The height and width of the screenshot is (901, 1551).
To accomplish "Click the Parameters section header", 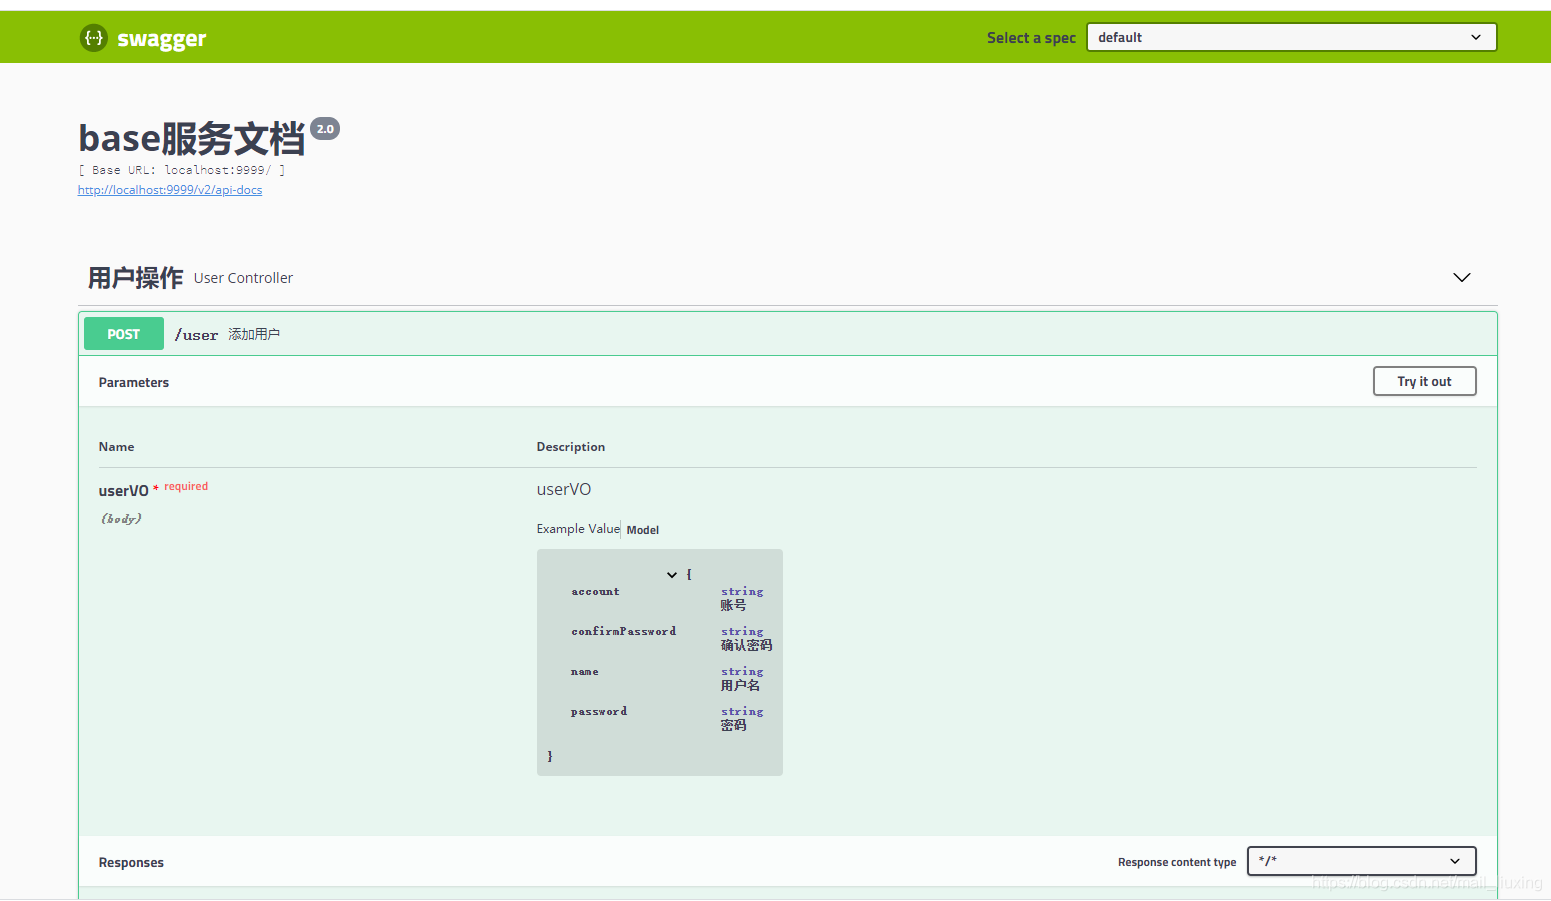I will pos(134,383).
